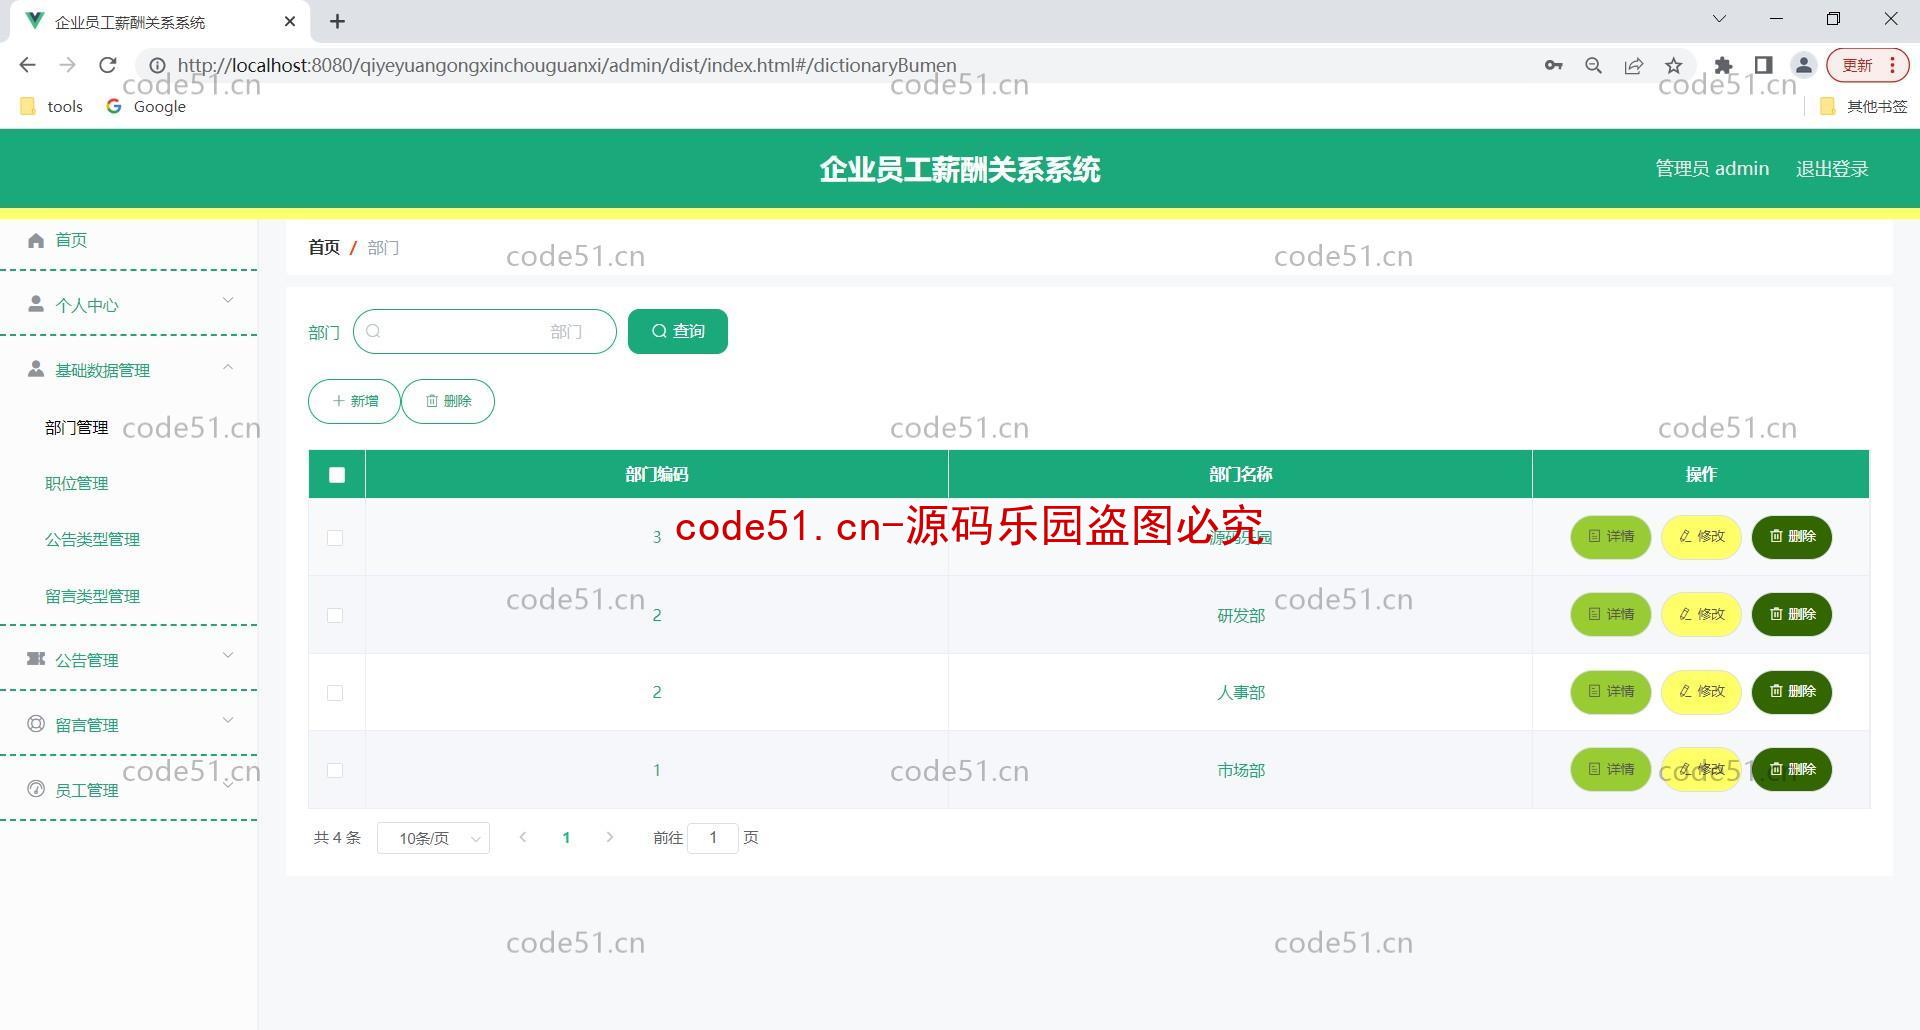The height and width of the screenshot is (1030, 1920).
Task: Click the 新增 add button
Action: tap(354, 401)
